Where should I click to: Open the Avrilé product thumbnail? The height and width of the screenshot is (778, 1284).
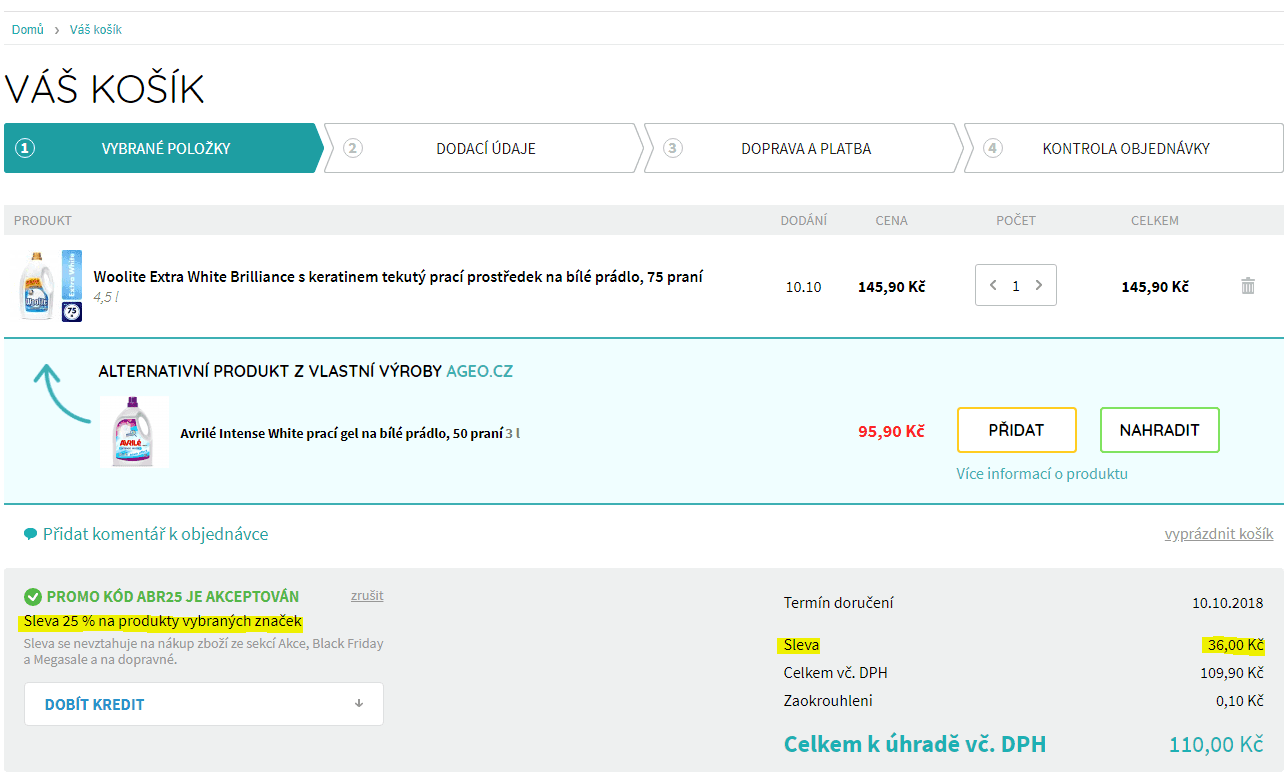135,432
